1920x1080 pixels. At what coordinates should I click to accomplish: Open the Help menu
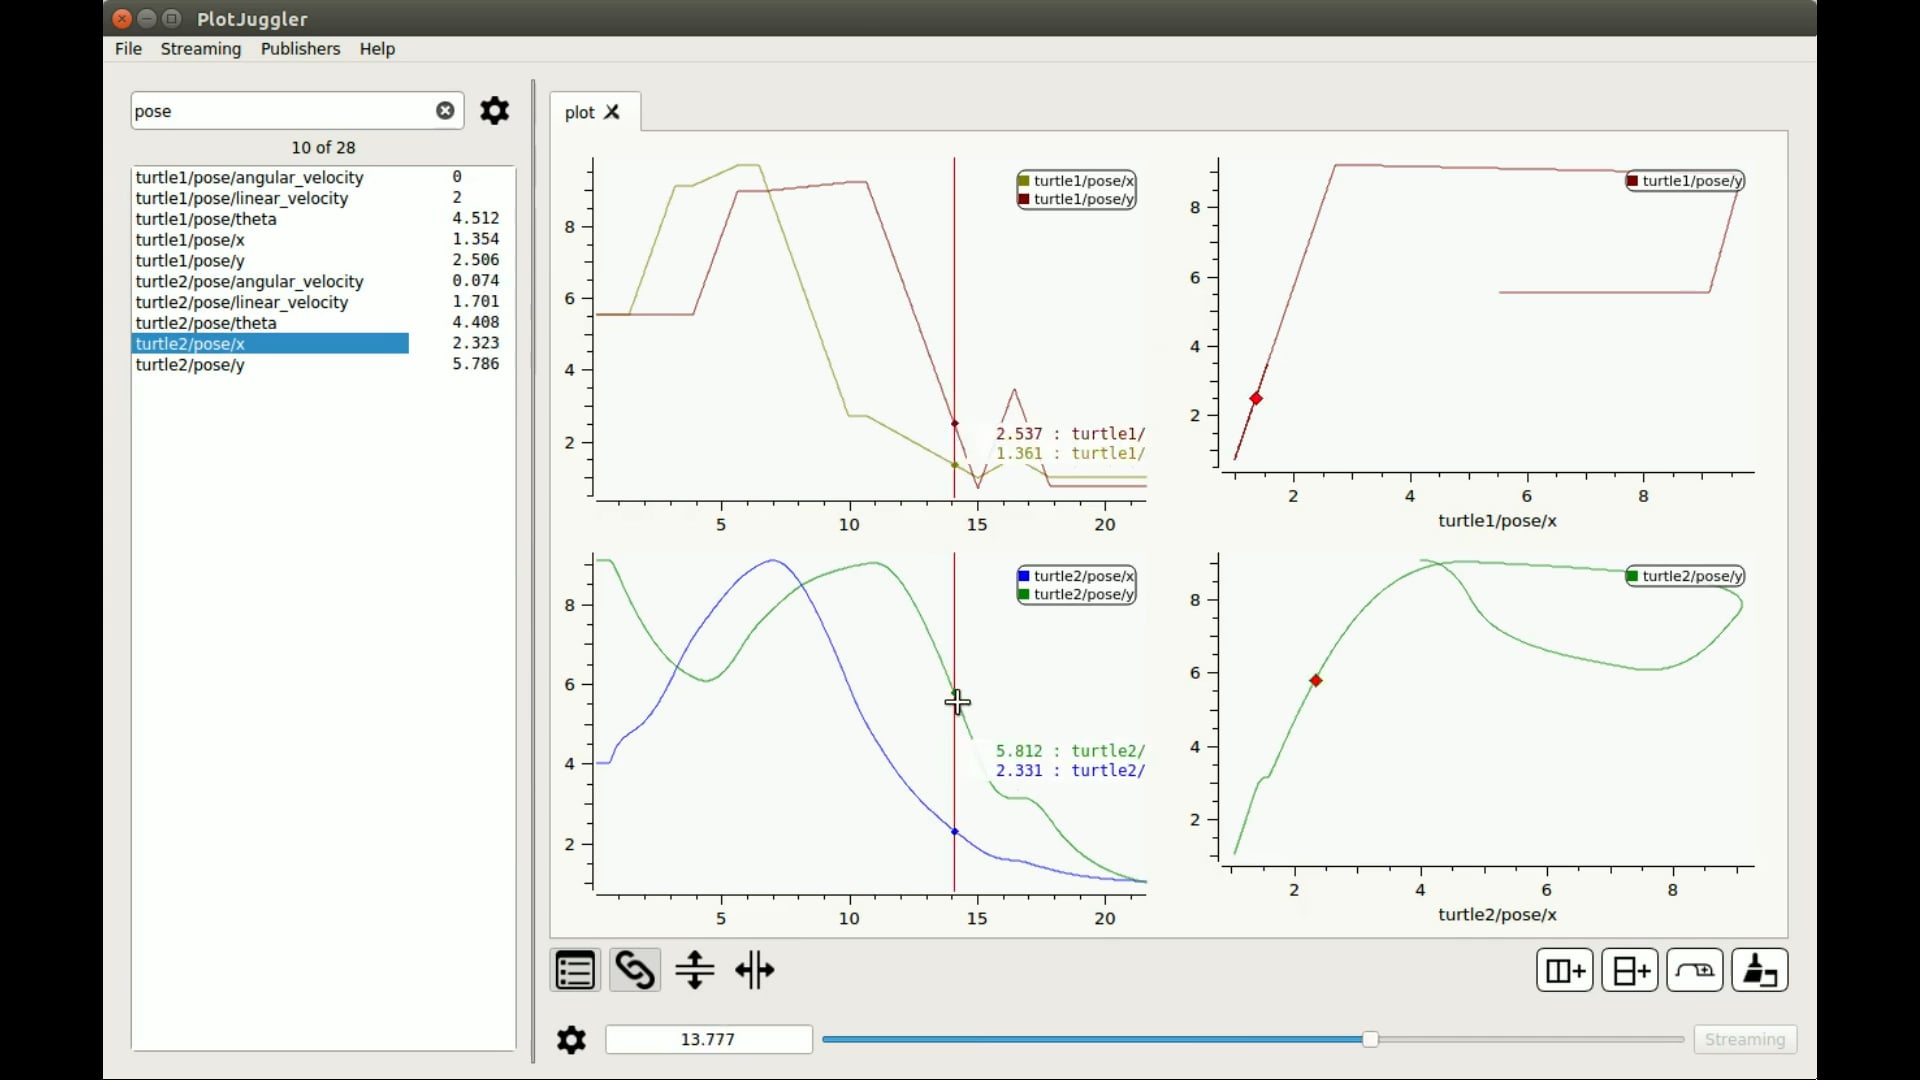[x=377, y=48]
